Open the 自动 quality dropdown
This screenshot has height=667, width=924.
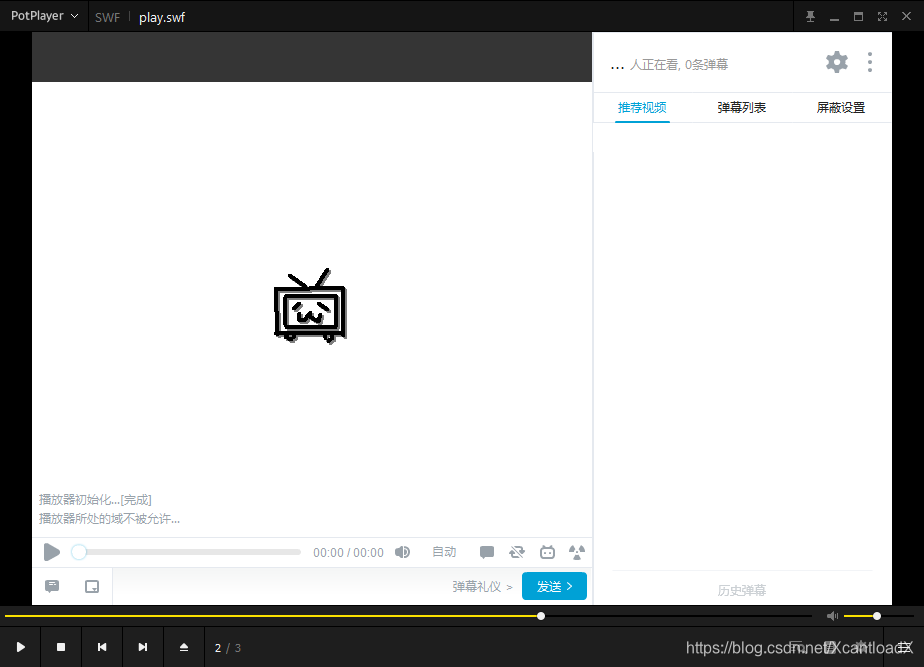[444, 551]
